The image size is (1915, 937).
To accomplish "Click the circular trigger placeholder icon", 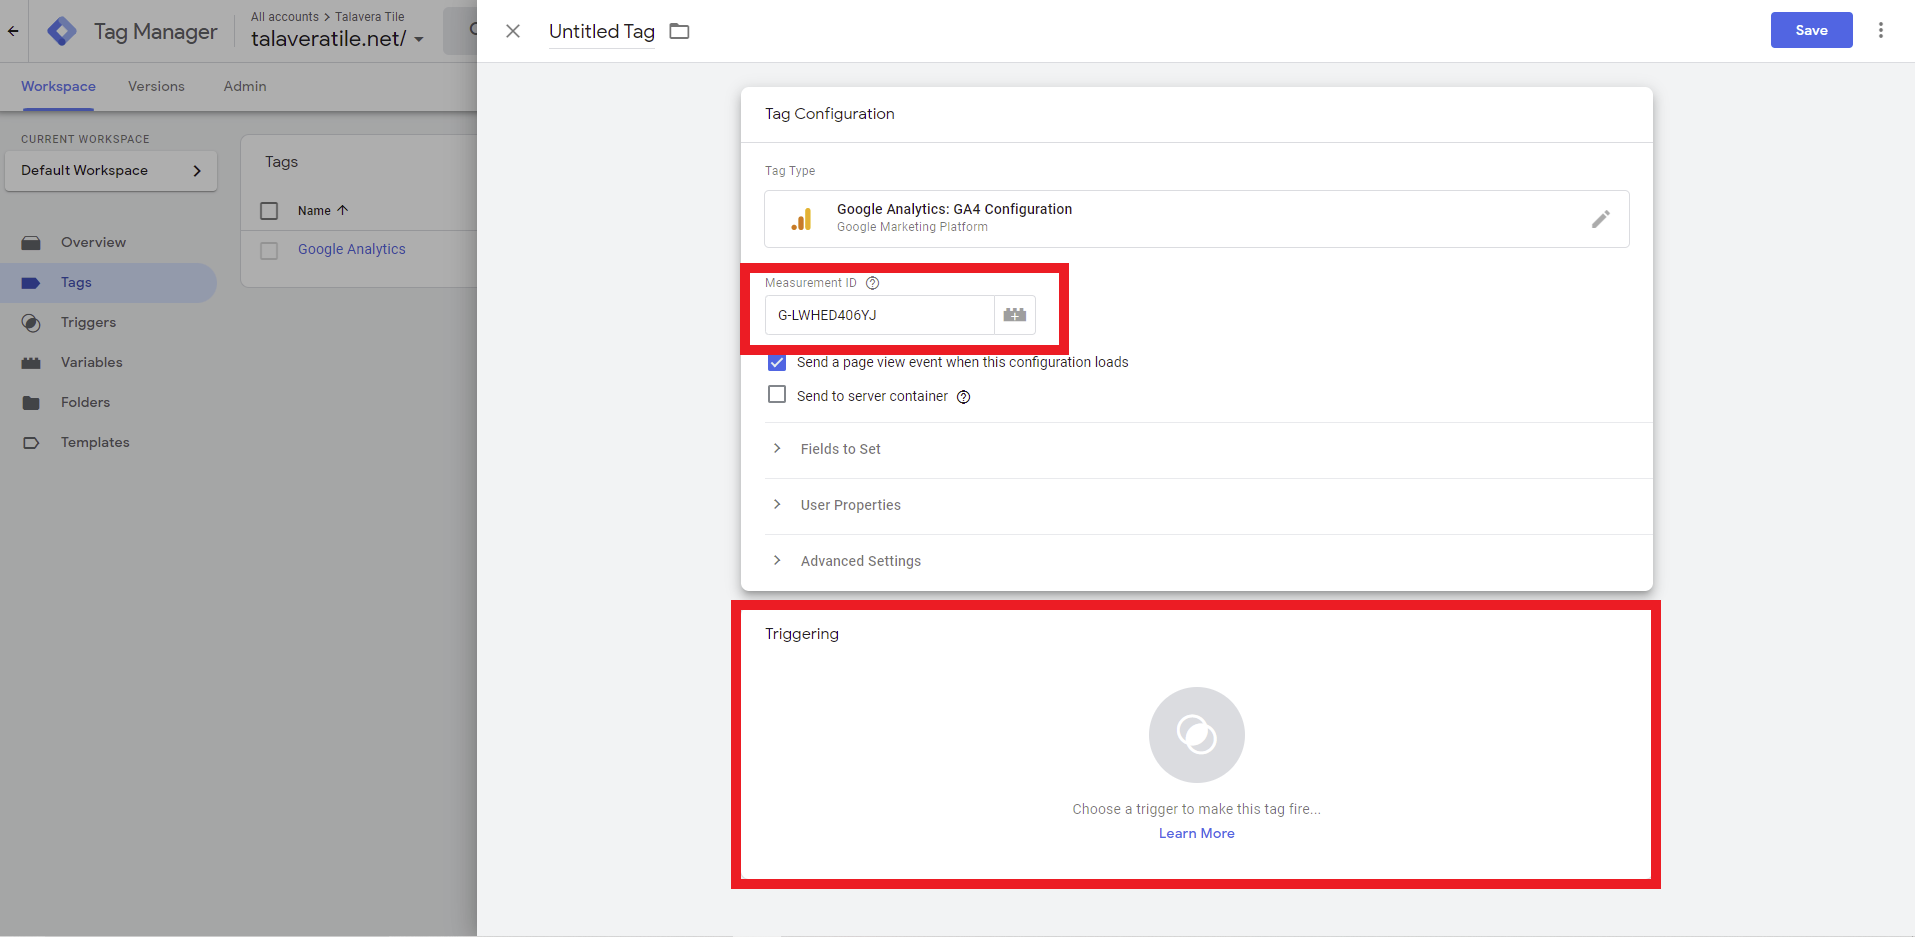I will pyautogui.click(x=1196, y=735).
